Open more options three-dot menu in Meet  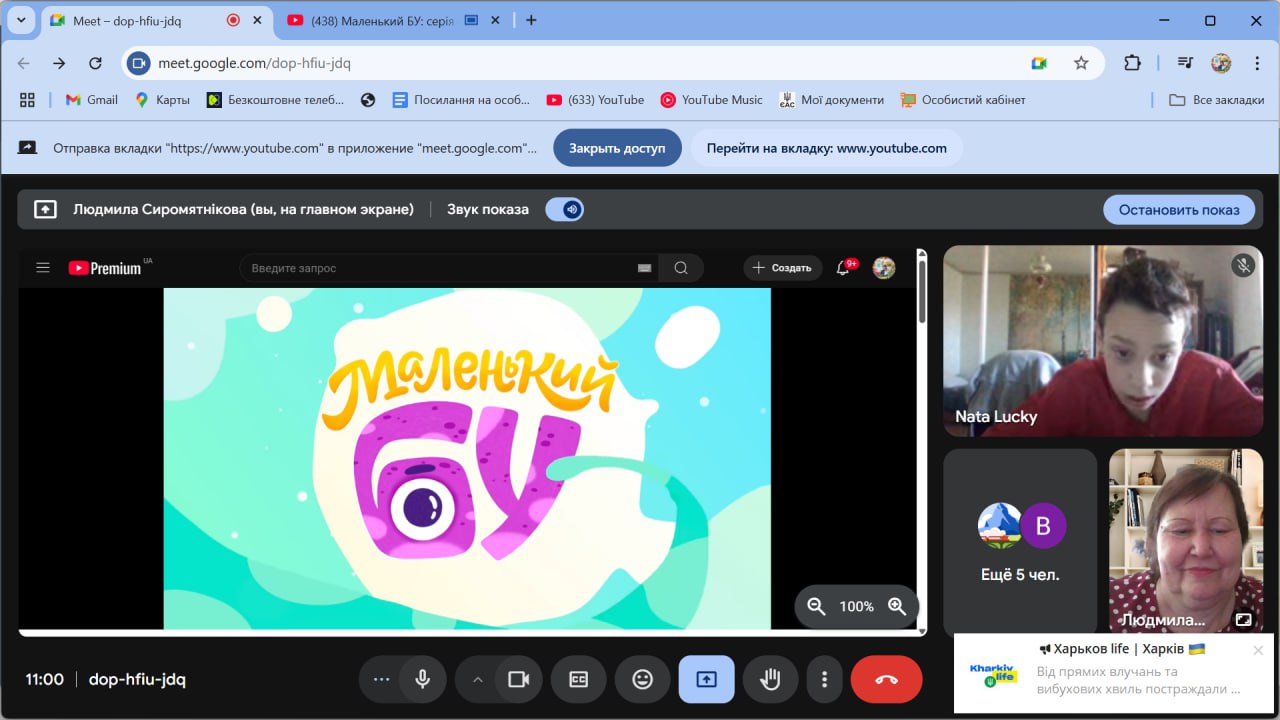click(x=824, y=680)
